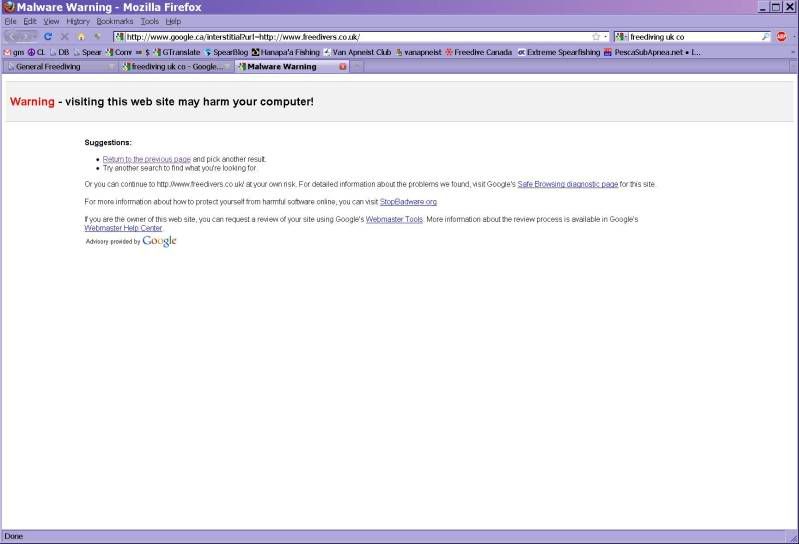The height and width of the screenshot is (544, 799).
Task: Open the Tools menu
Action: [x=149, y=21]
